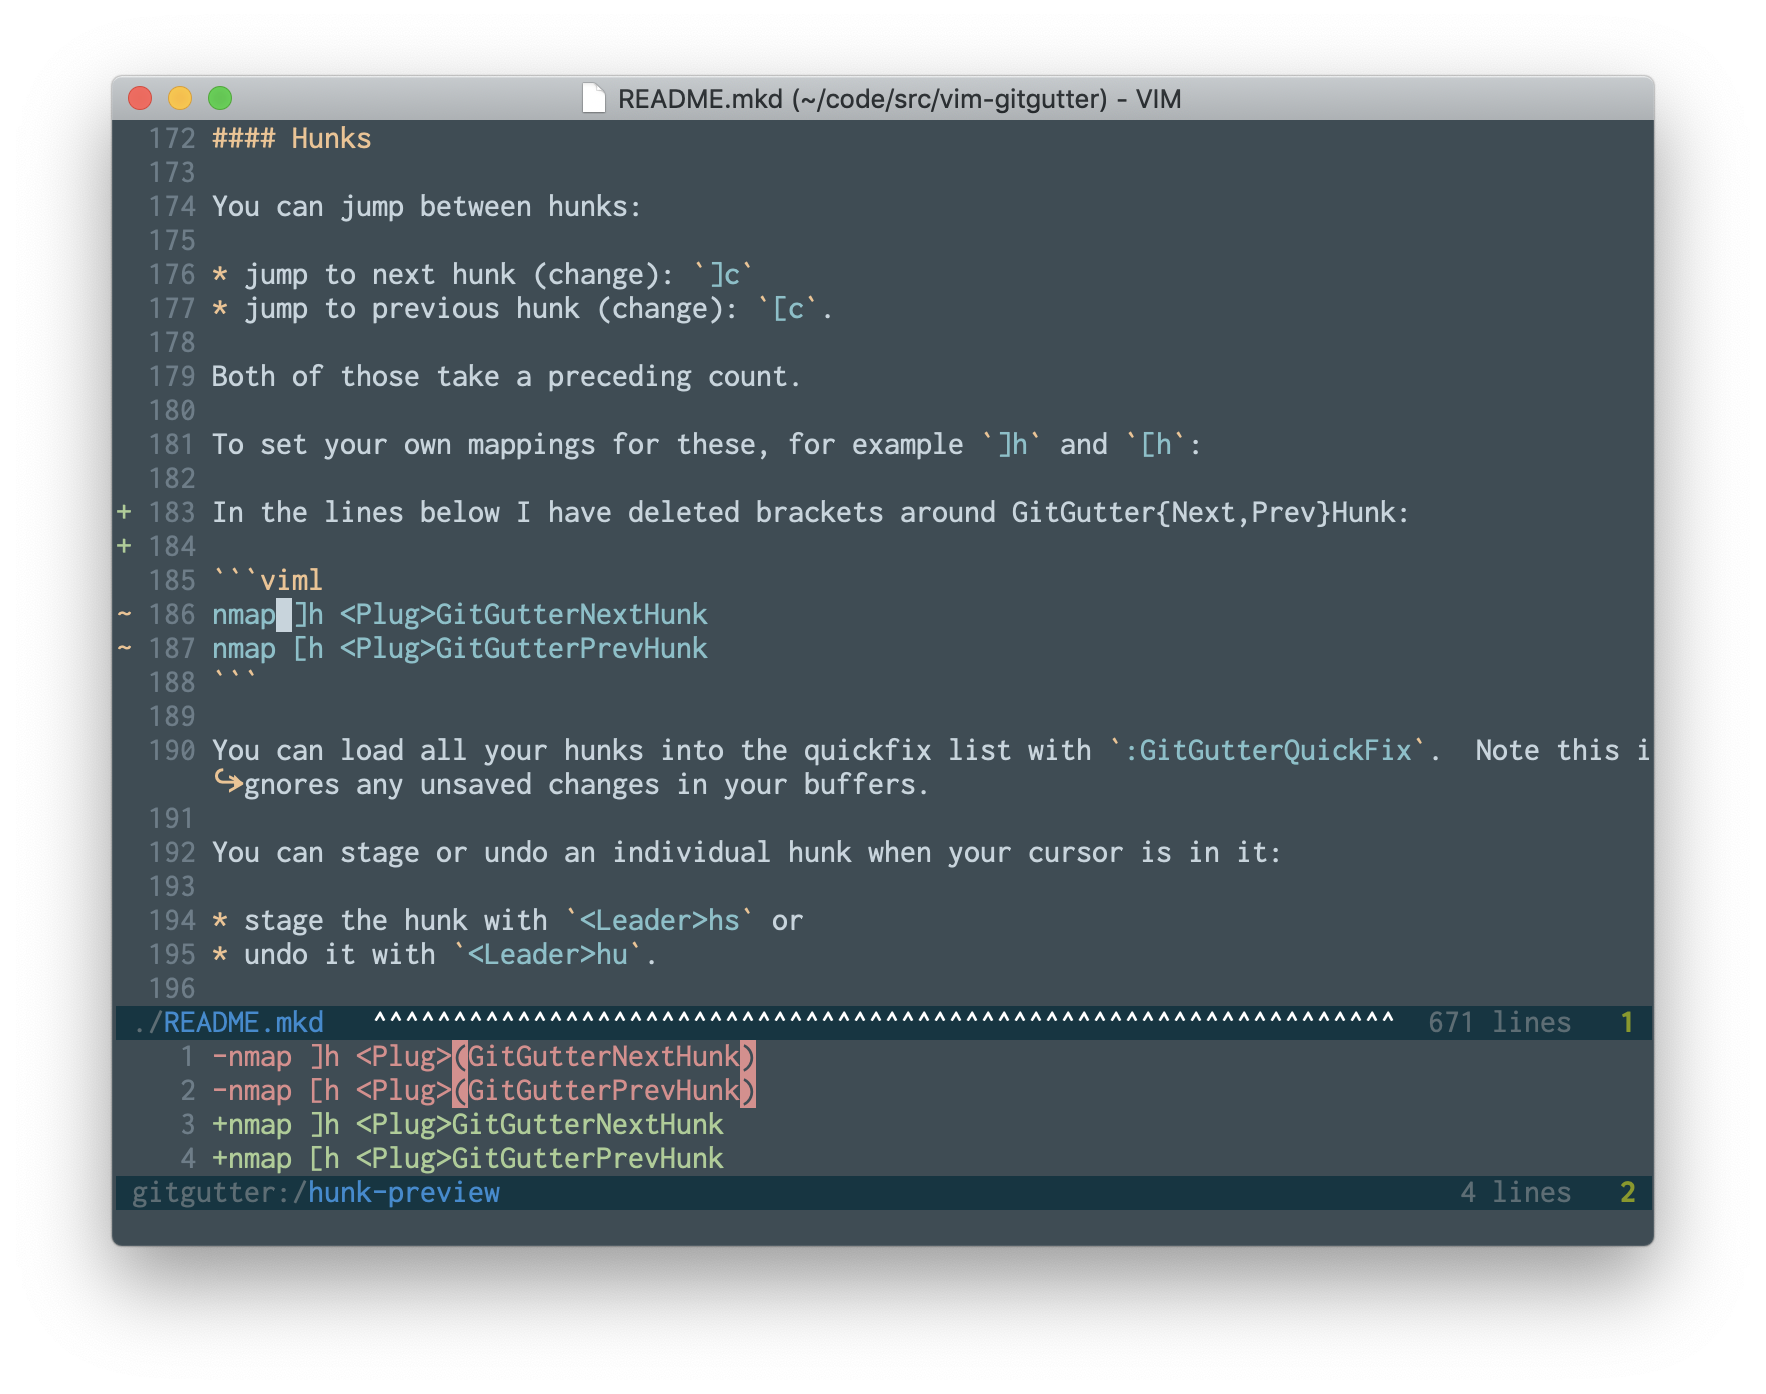The image size is (1766, 1394).
Task: Click the '+' gutter sign at line 184
Action: tap(124, 546)
